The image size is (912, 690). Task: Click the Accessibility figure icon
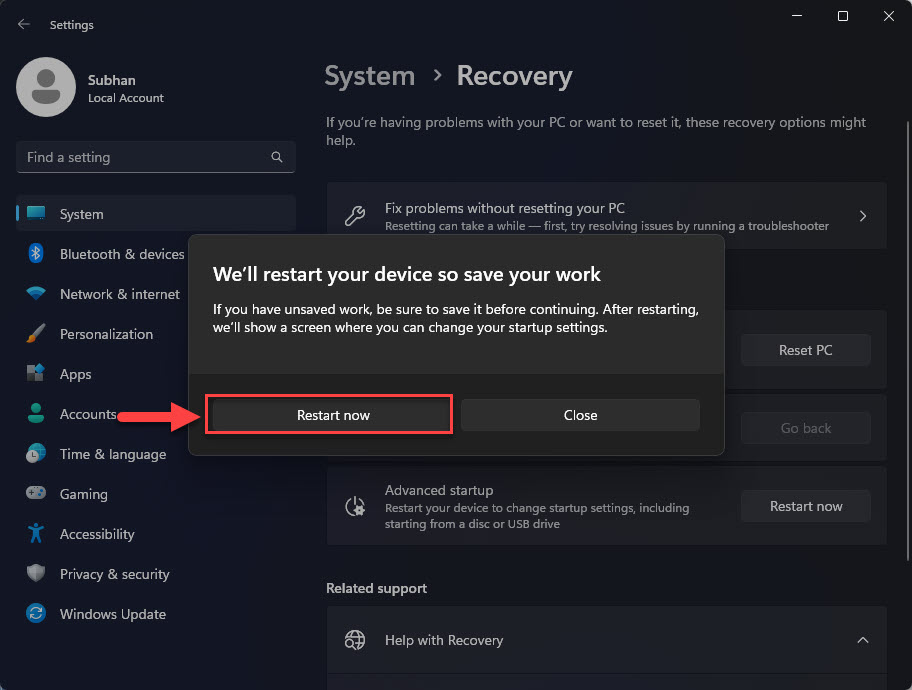click(36, 534)
